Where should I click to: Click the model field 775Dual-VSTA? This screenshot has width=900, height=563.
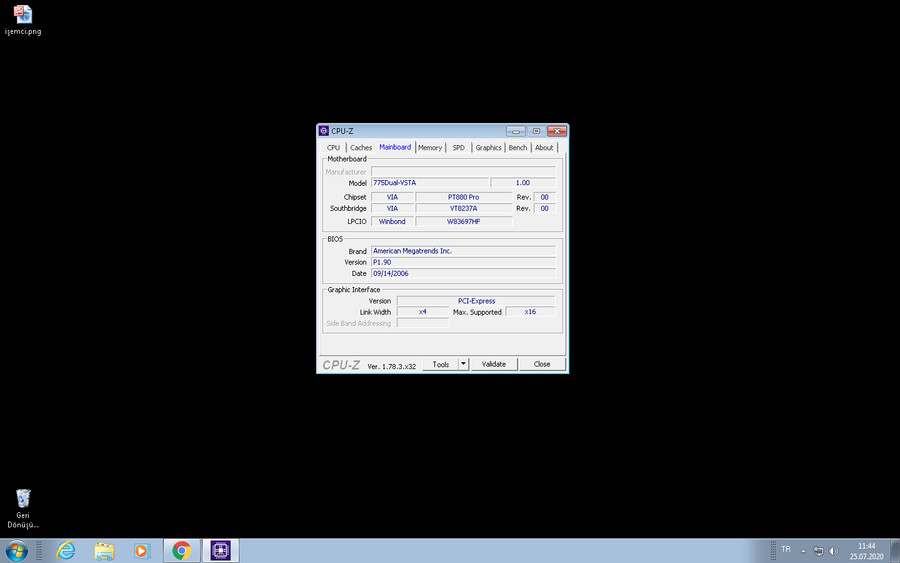pos(430,183)
